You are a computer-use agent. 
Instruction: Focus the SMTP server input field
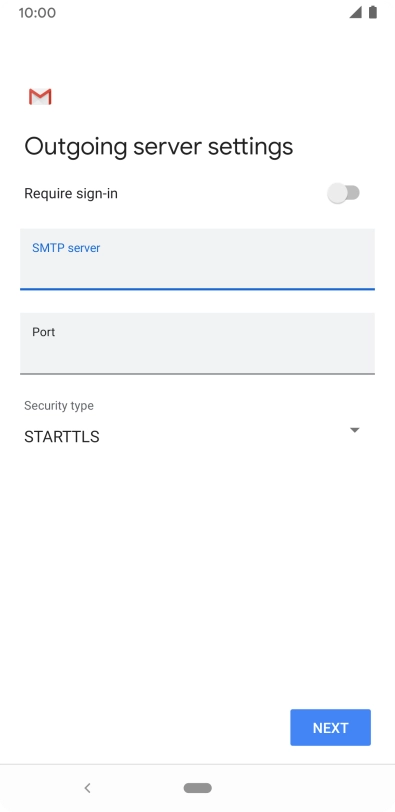click(x=197, y=259)
